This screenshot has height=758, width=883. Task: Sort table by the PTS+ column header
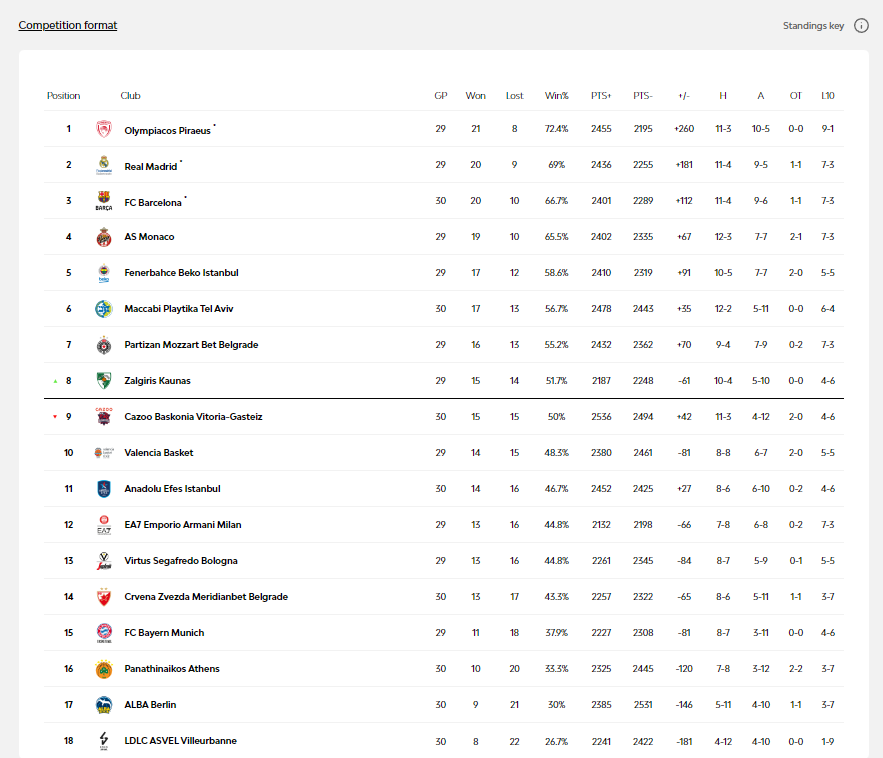(601, 96)
